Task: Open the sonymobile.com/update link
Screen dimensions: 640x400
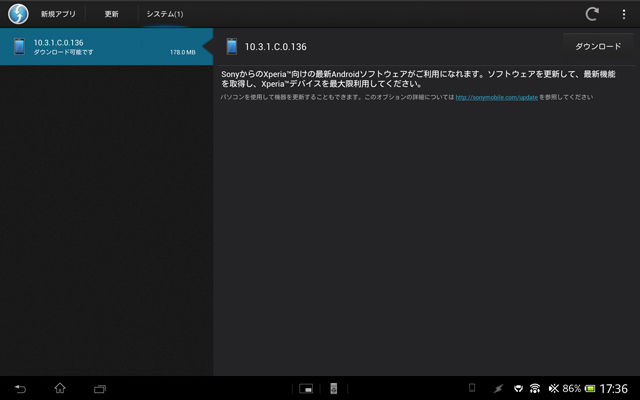Action: pyautogui.click(x=496, y=97)
